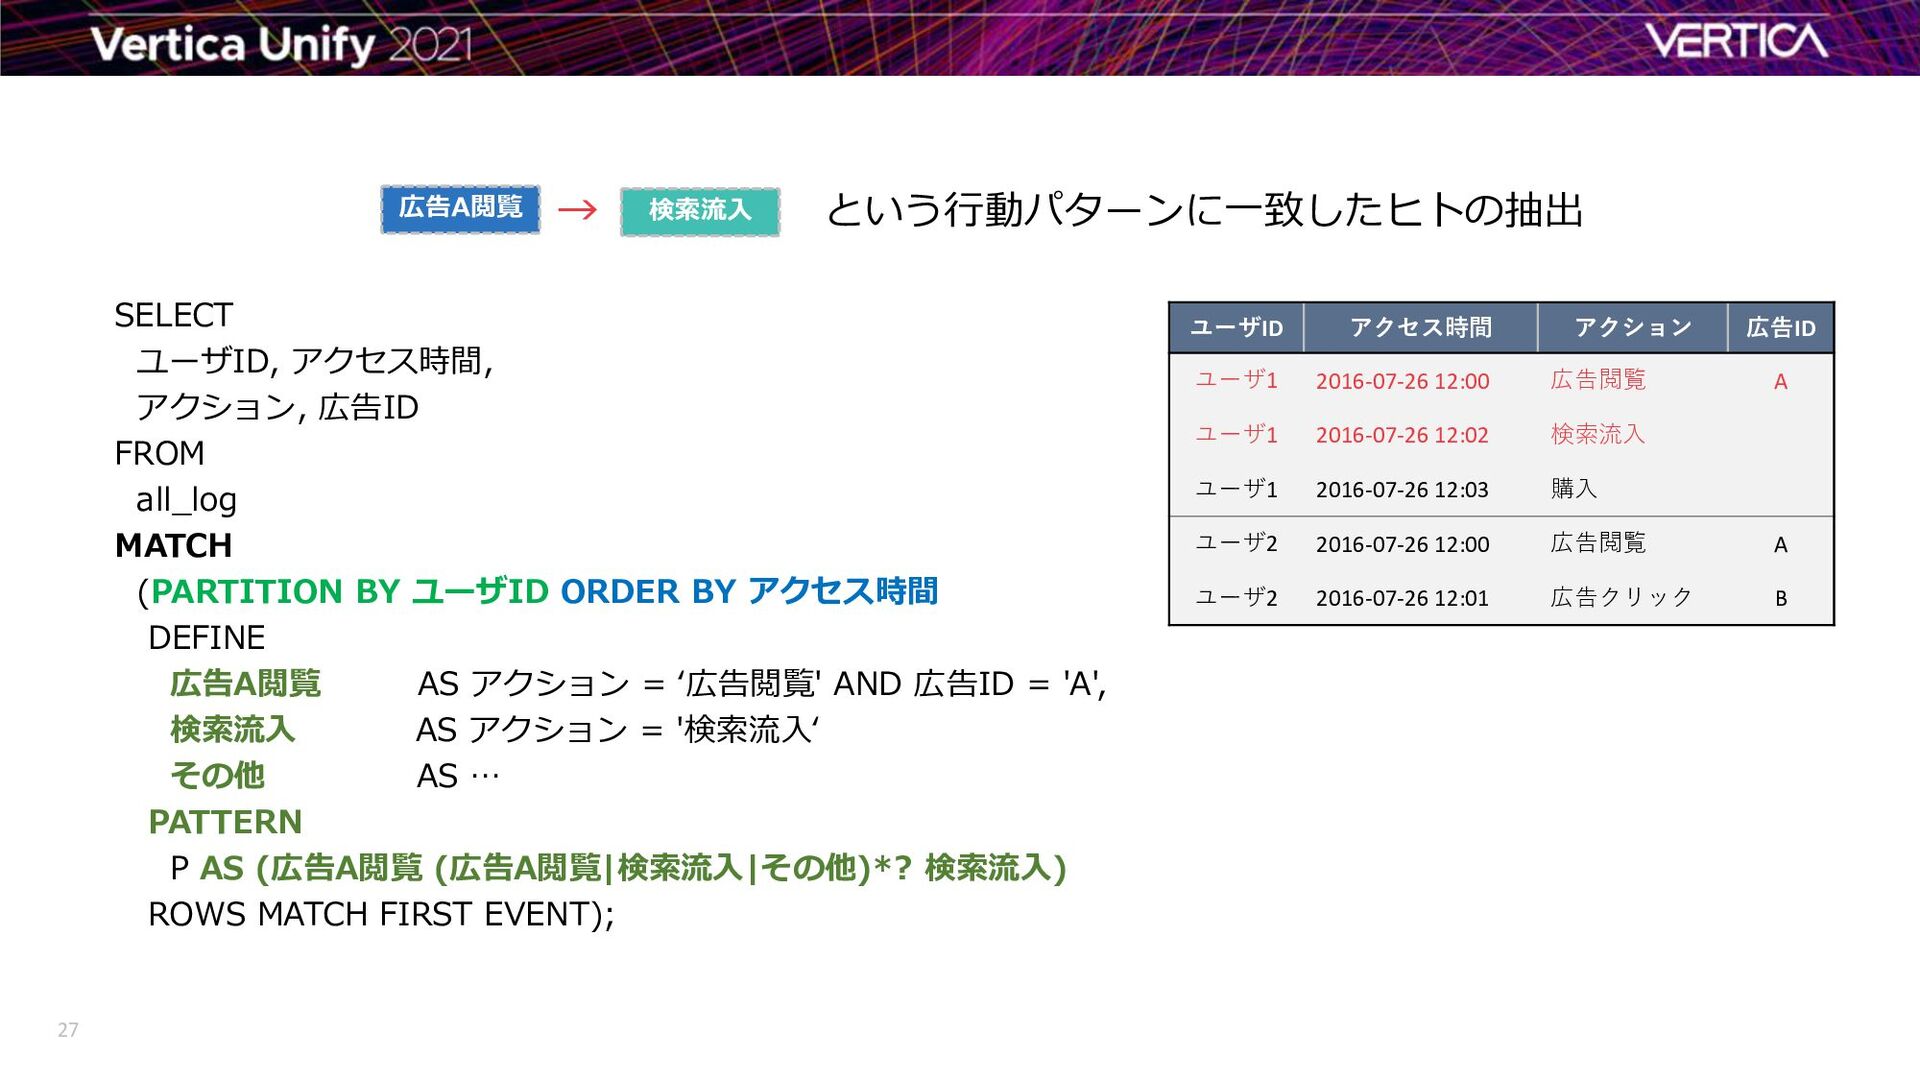This screenshot has width=1920, height=1080.
Task: Click the 購入 action cell
Action: (x=1574, y=489)
